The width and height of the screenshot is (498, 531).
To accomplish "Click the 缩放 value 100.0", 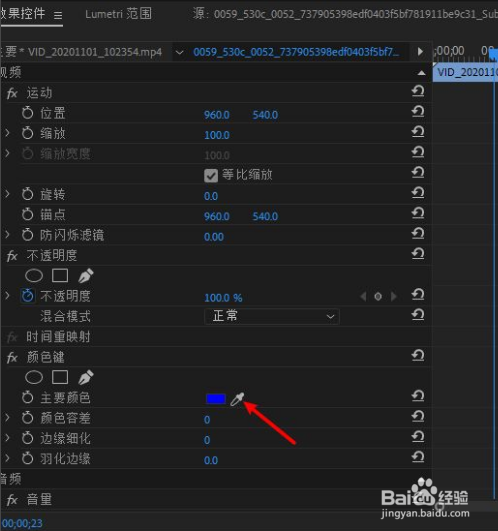I will pos(217,135).
